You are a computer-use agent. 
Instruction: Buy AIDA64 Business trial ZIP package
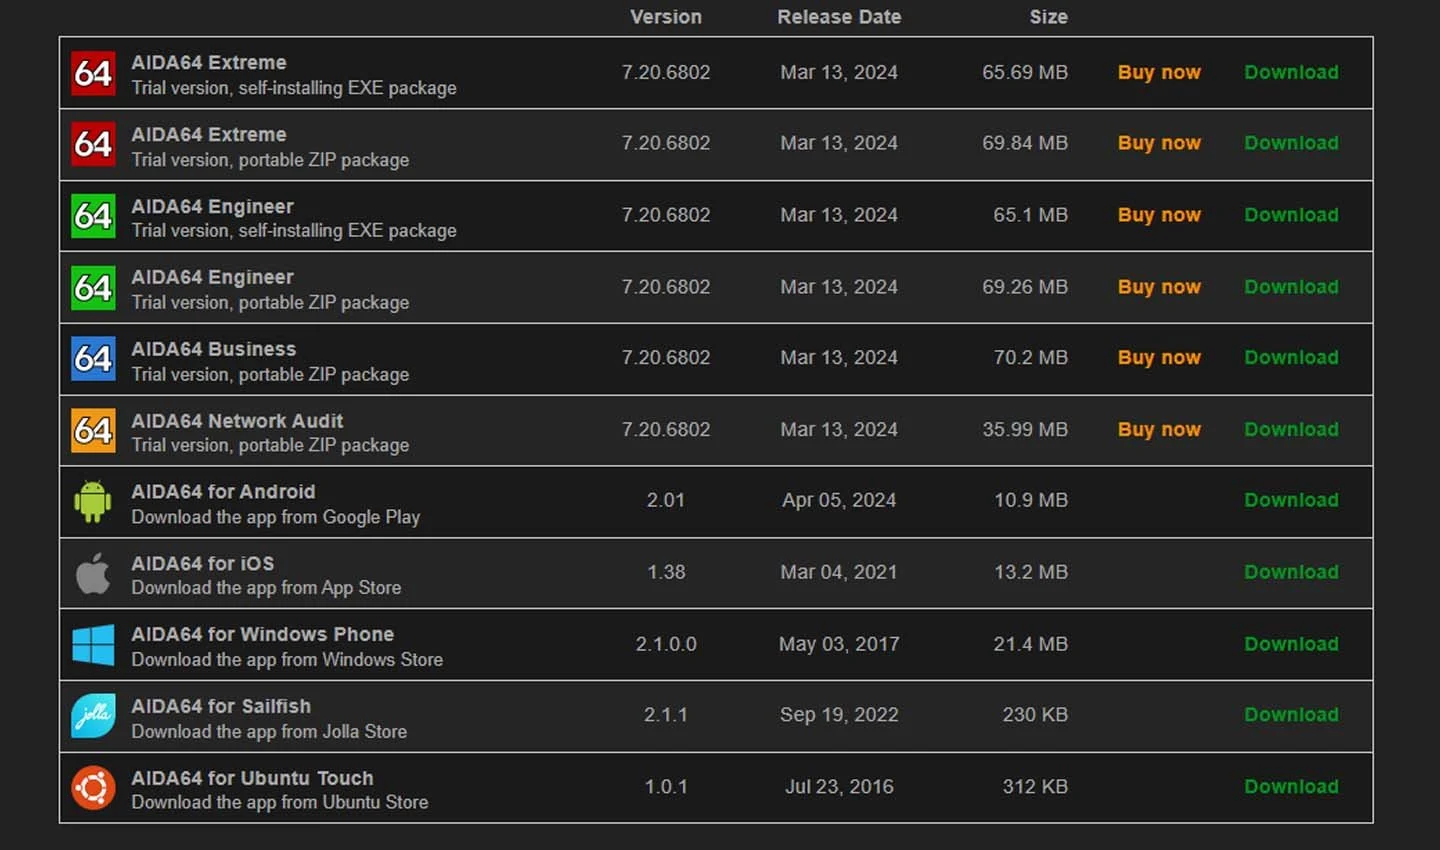click(x=1159, y=357)
